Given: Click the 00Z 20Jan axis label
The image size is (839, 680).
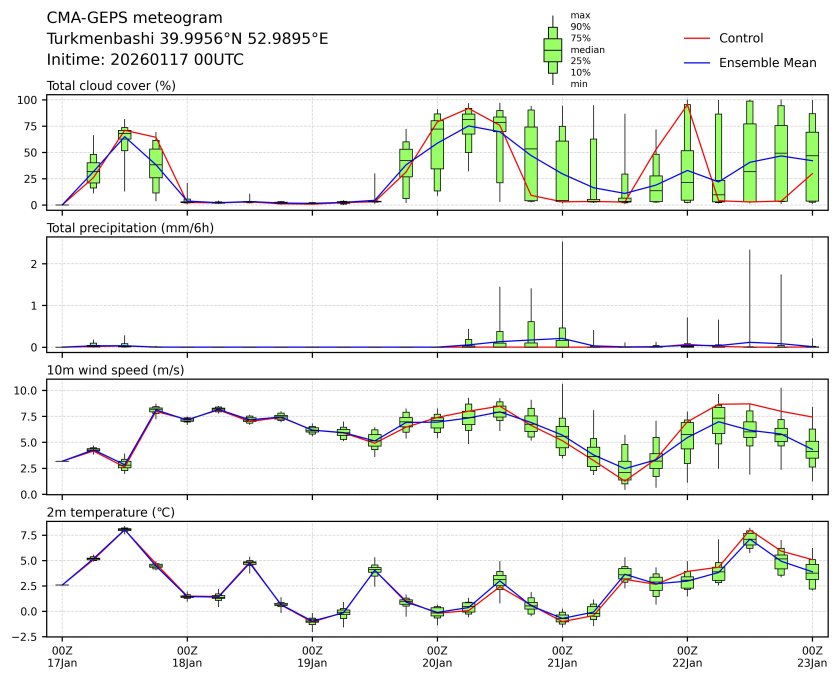Looking at the screenshot, I should tap(437, 656).
